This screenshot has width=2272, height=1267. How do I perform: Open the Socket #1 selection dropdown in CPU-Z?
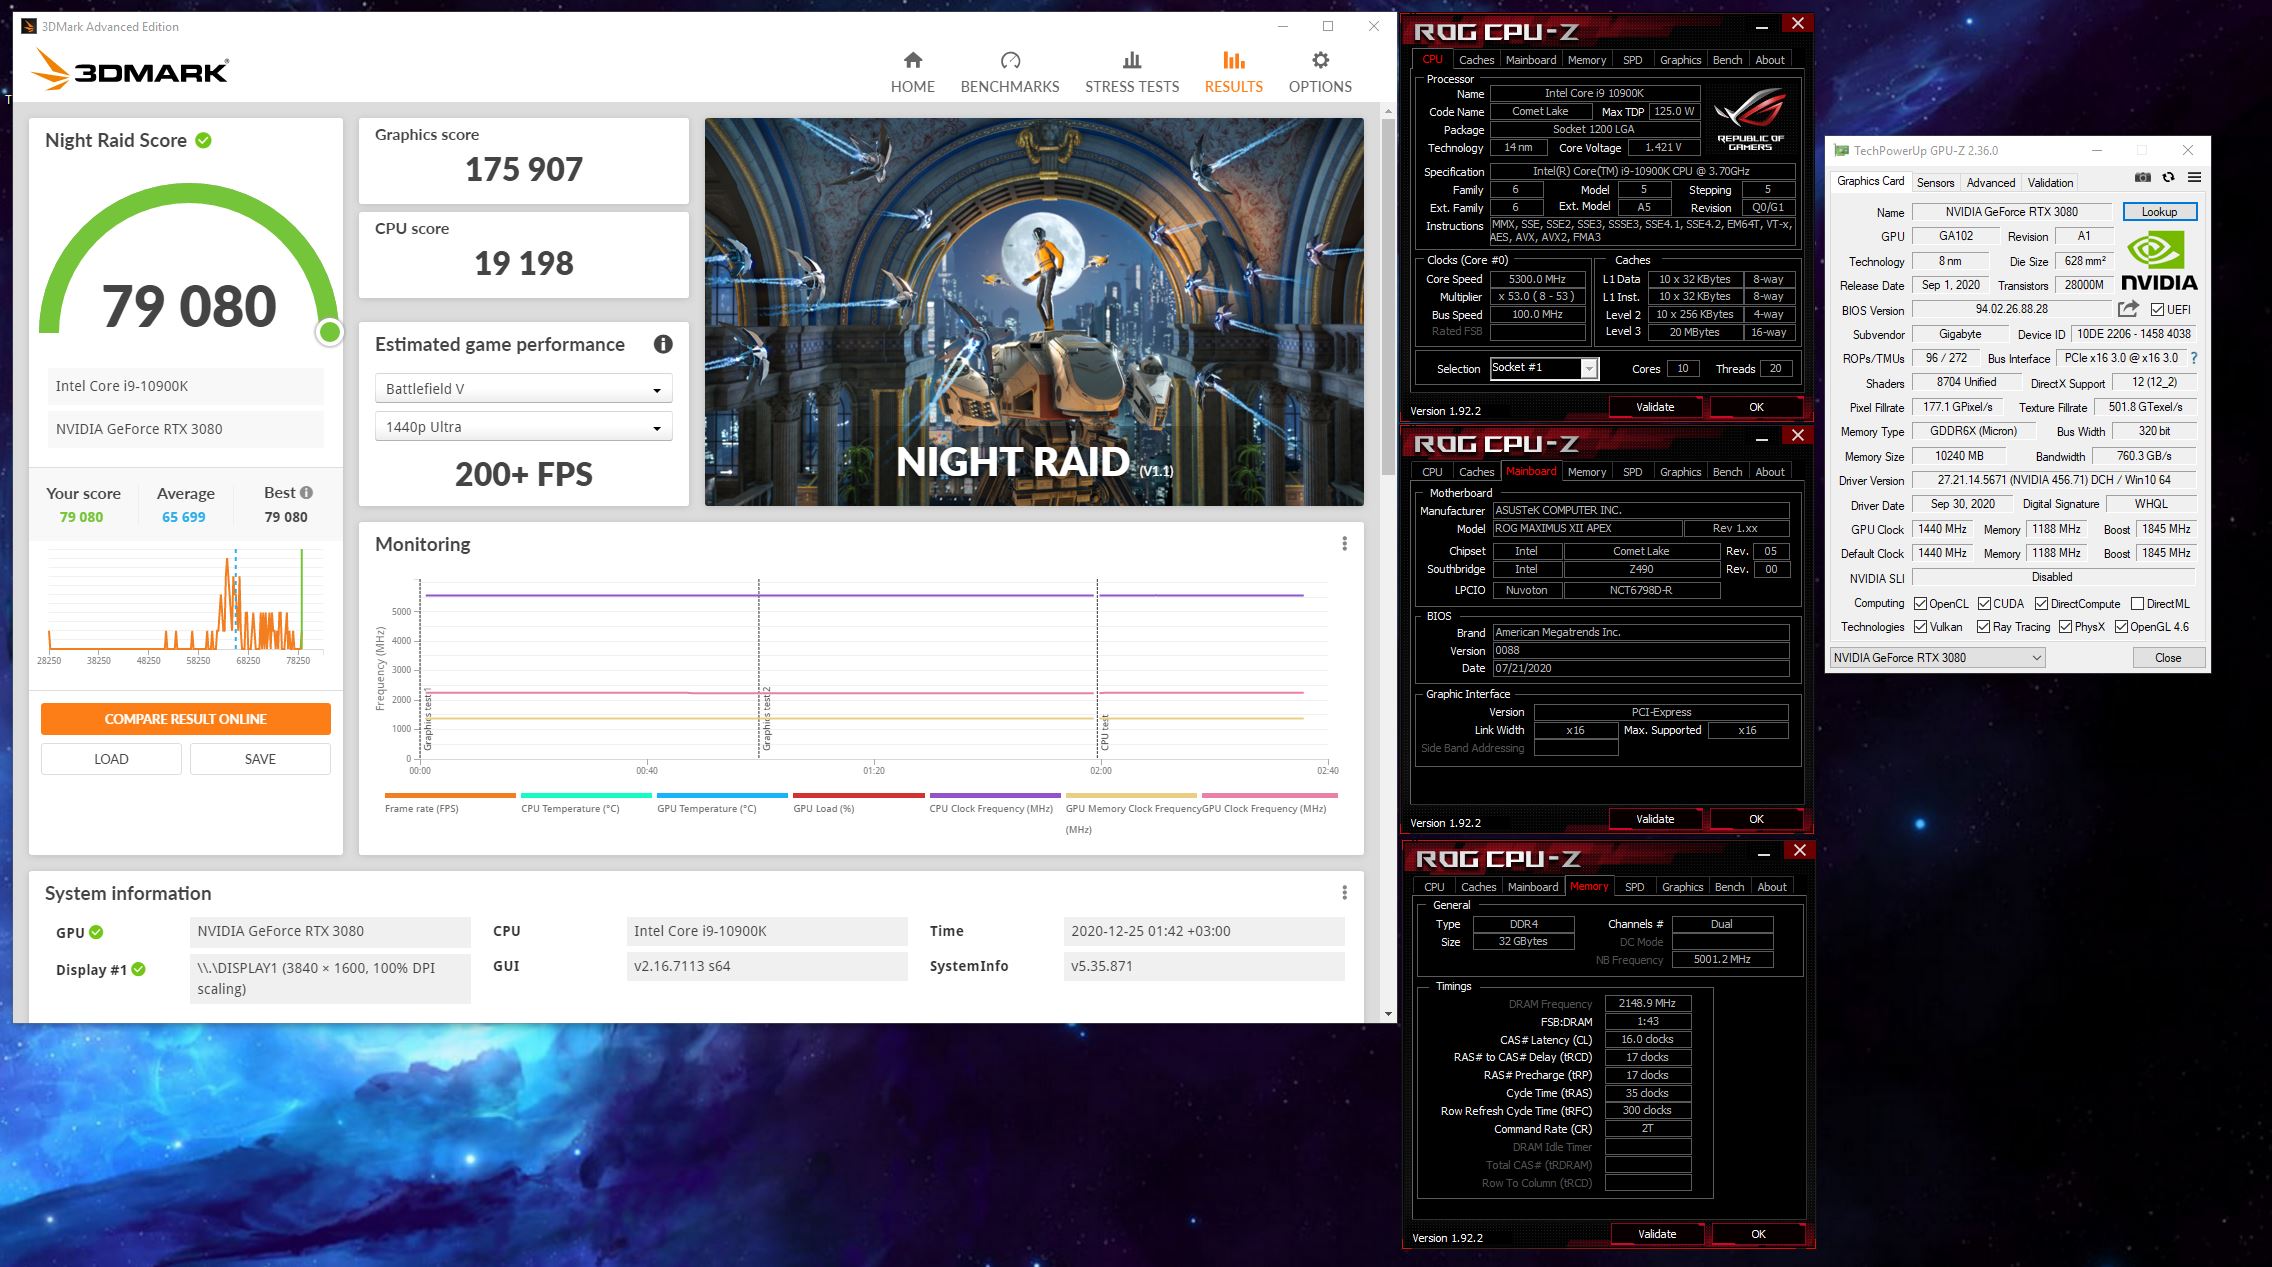click(1544, 368)
